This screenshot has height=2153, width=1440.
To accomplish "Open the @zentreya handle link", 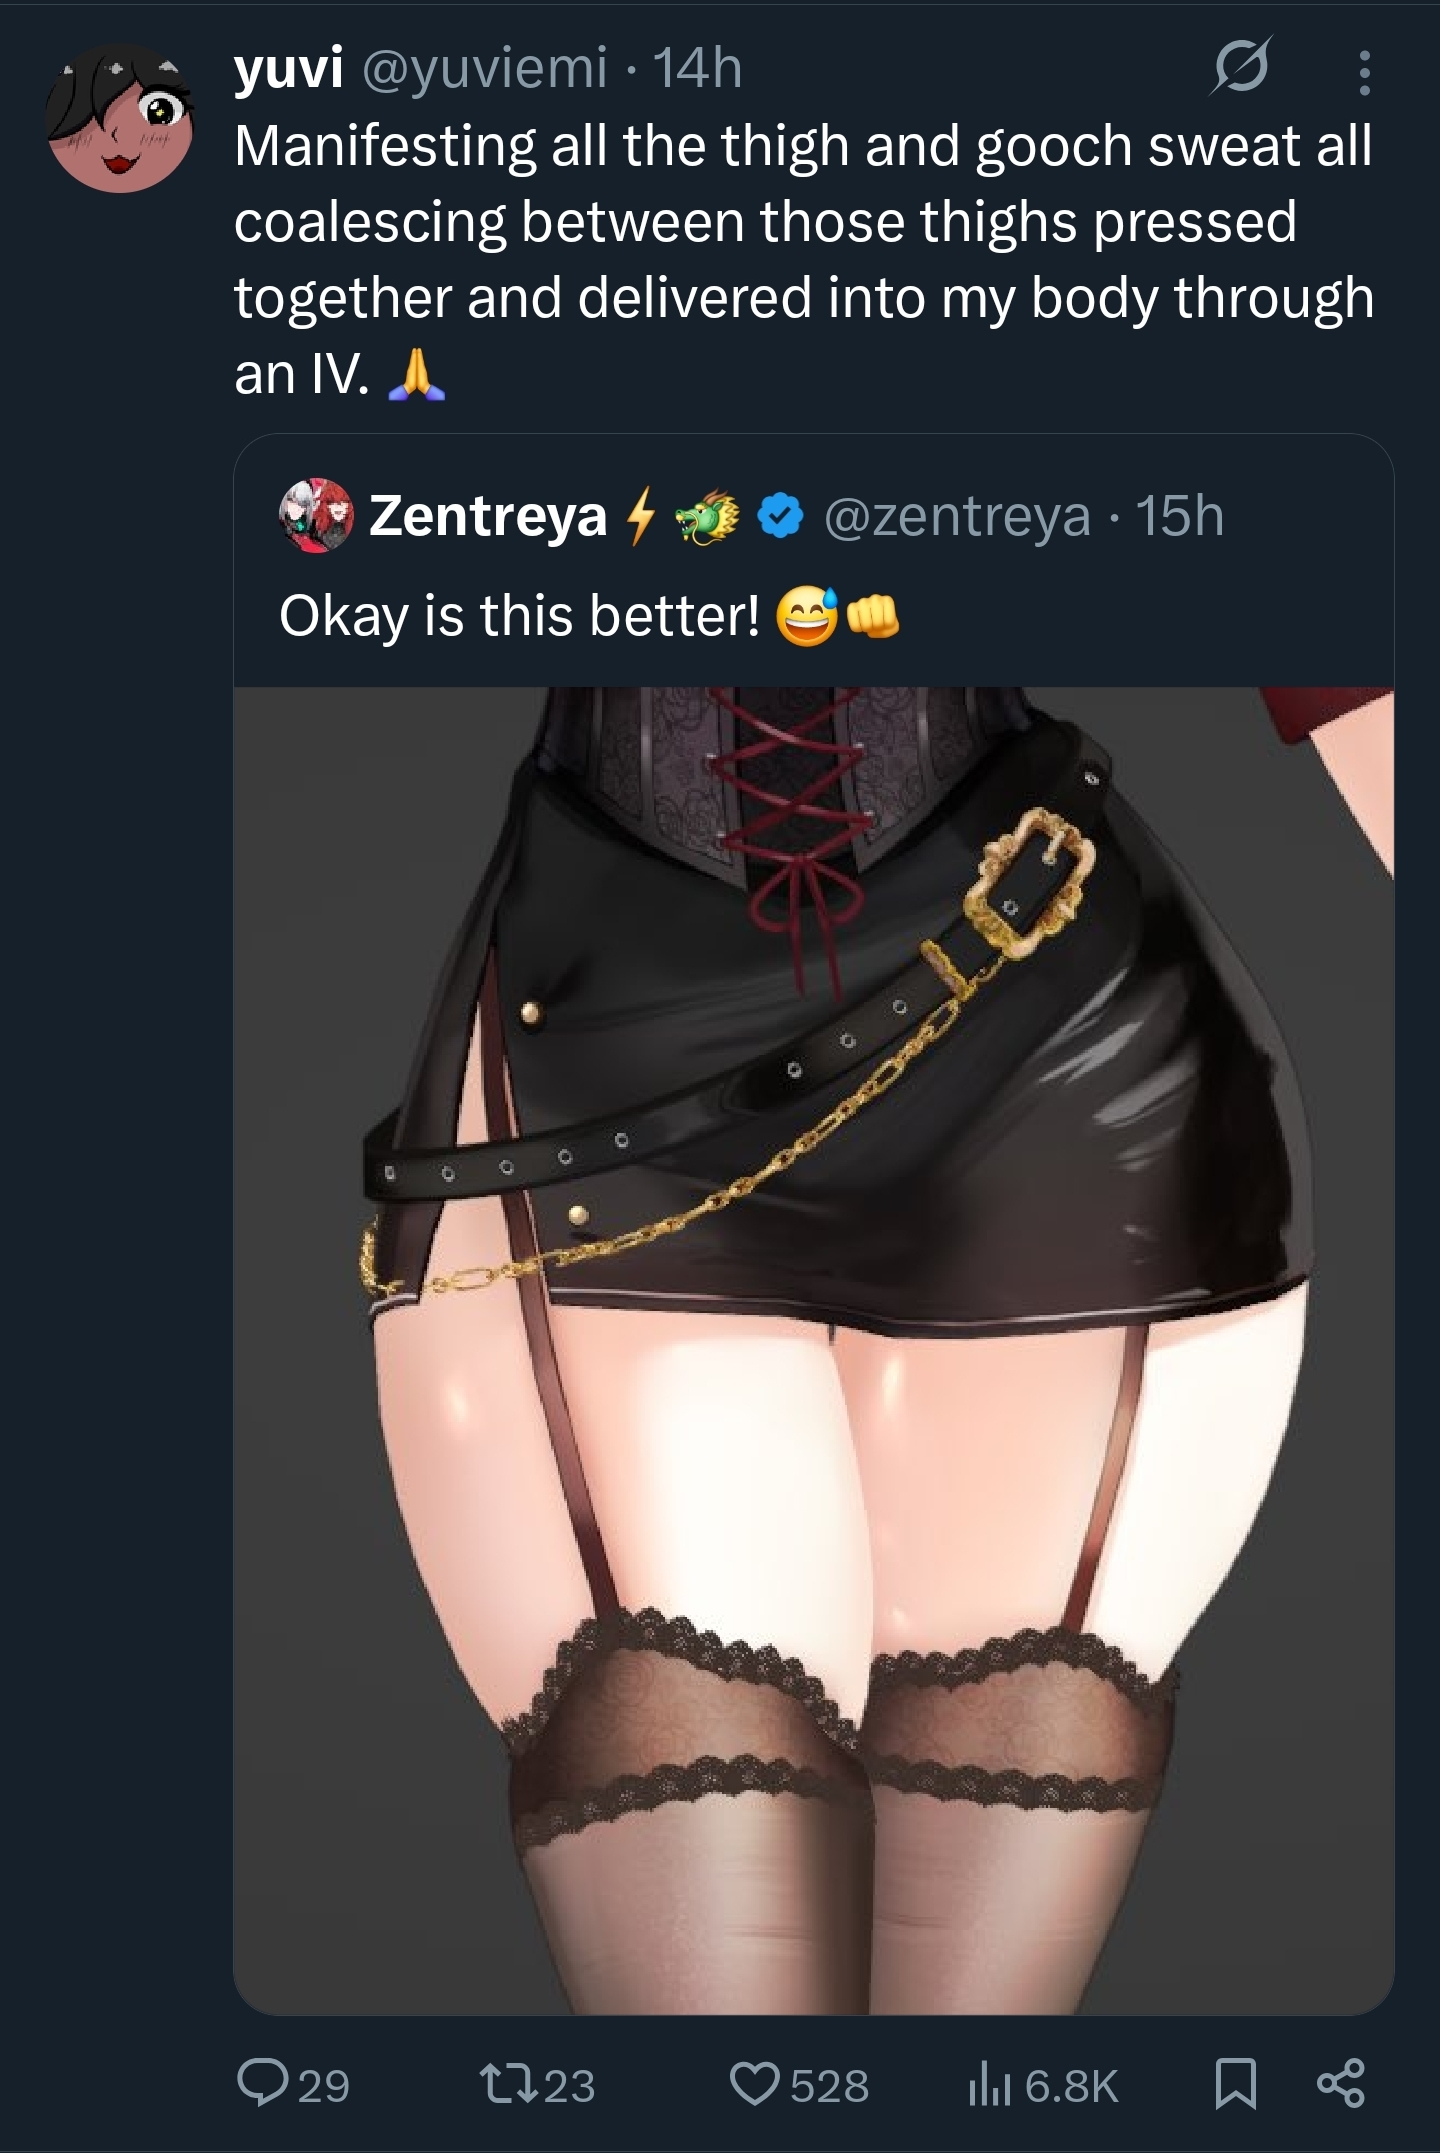I will tap(957, 516).
